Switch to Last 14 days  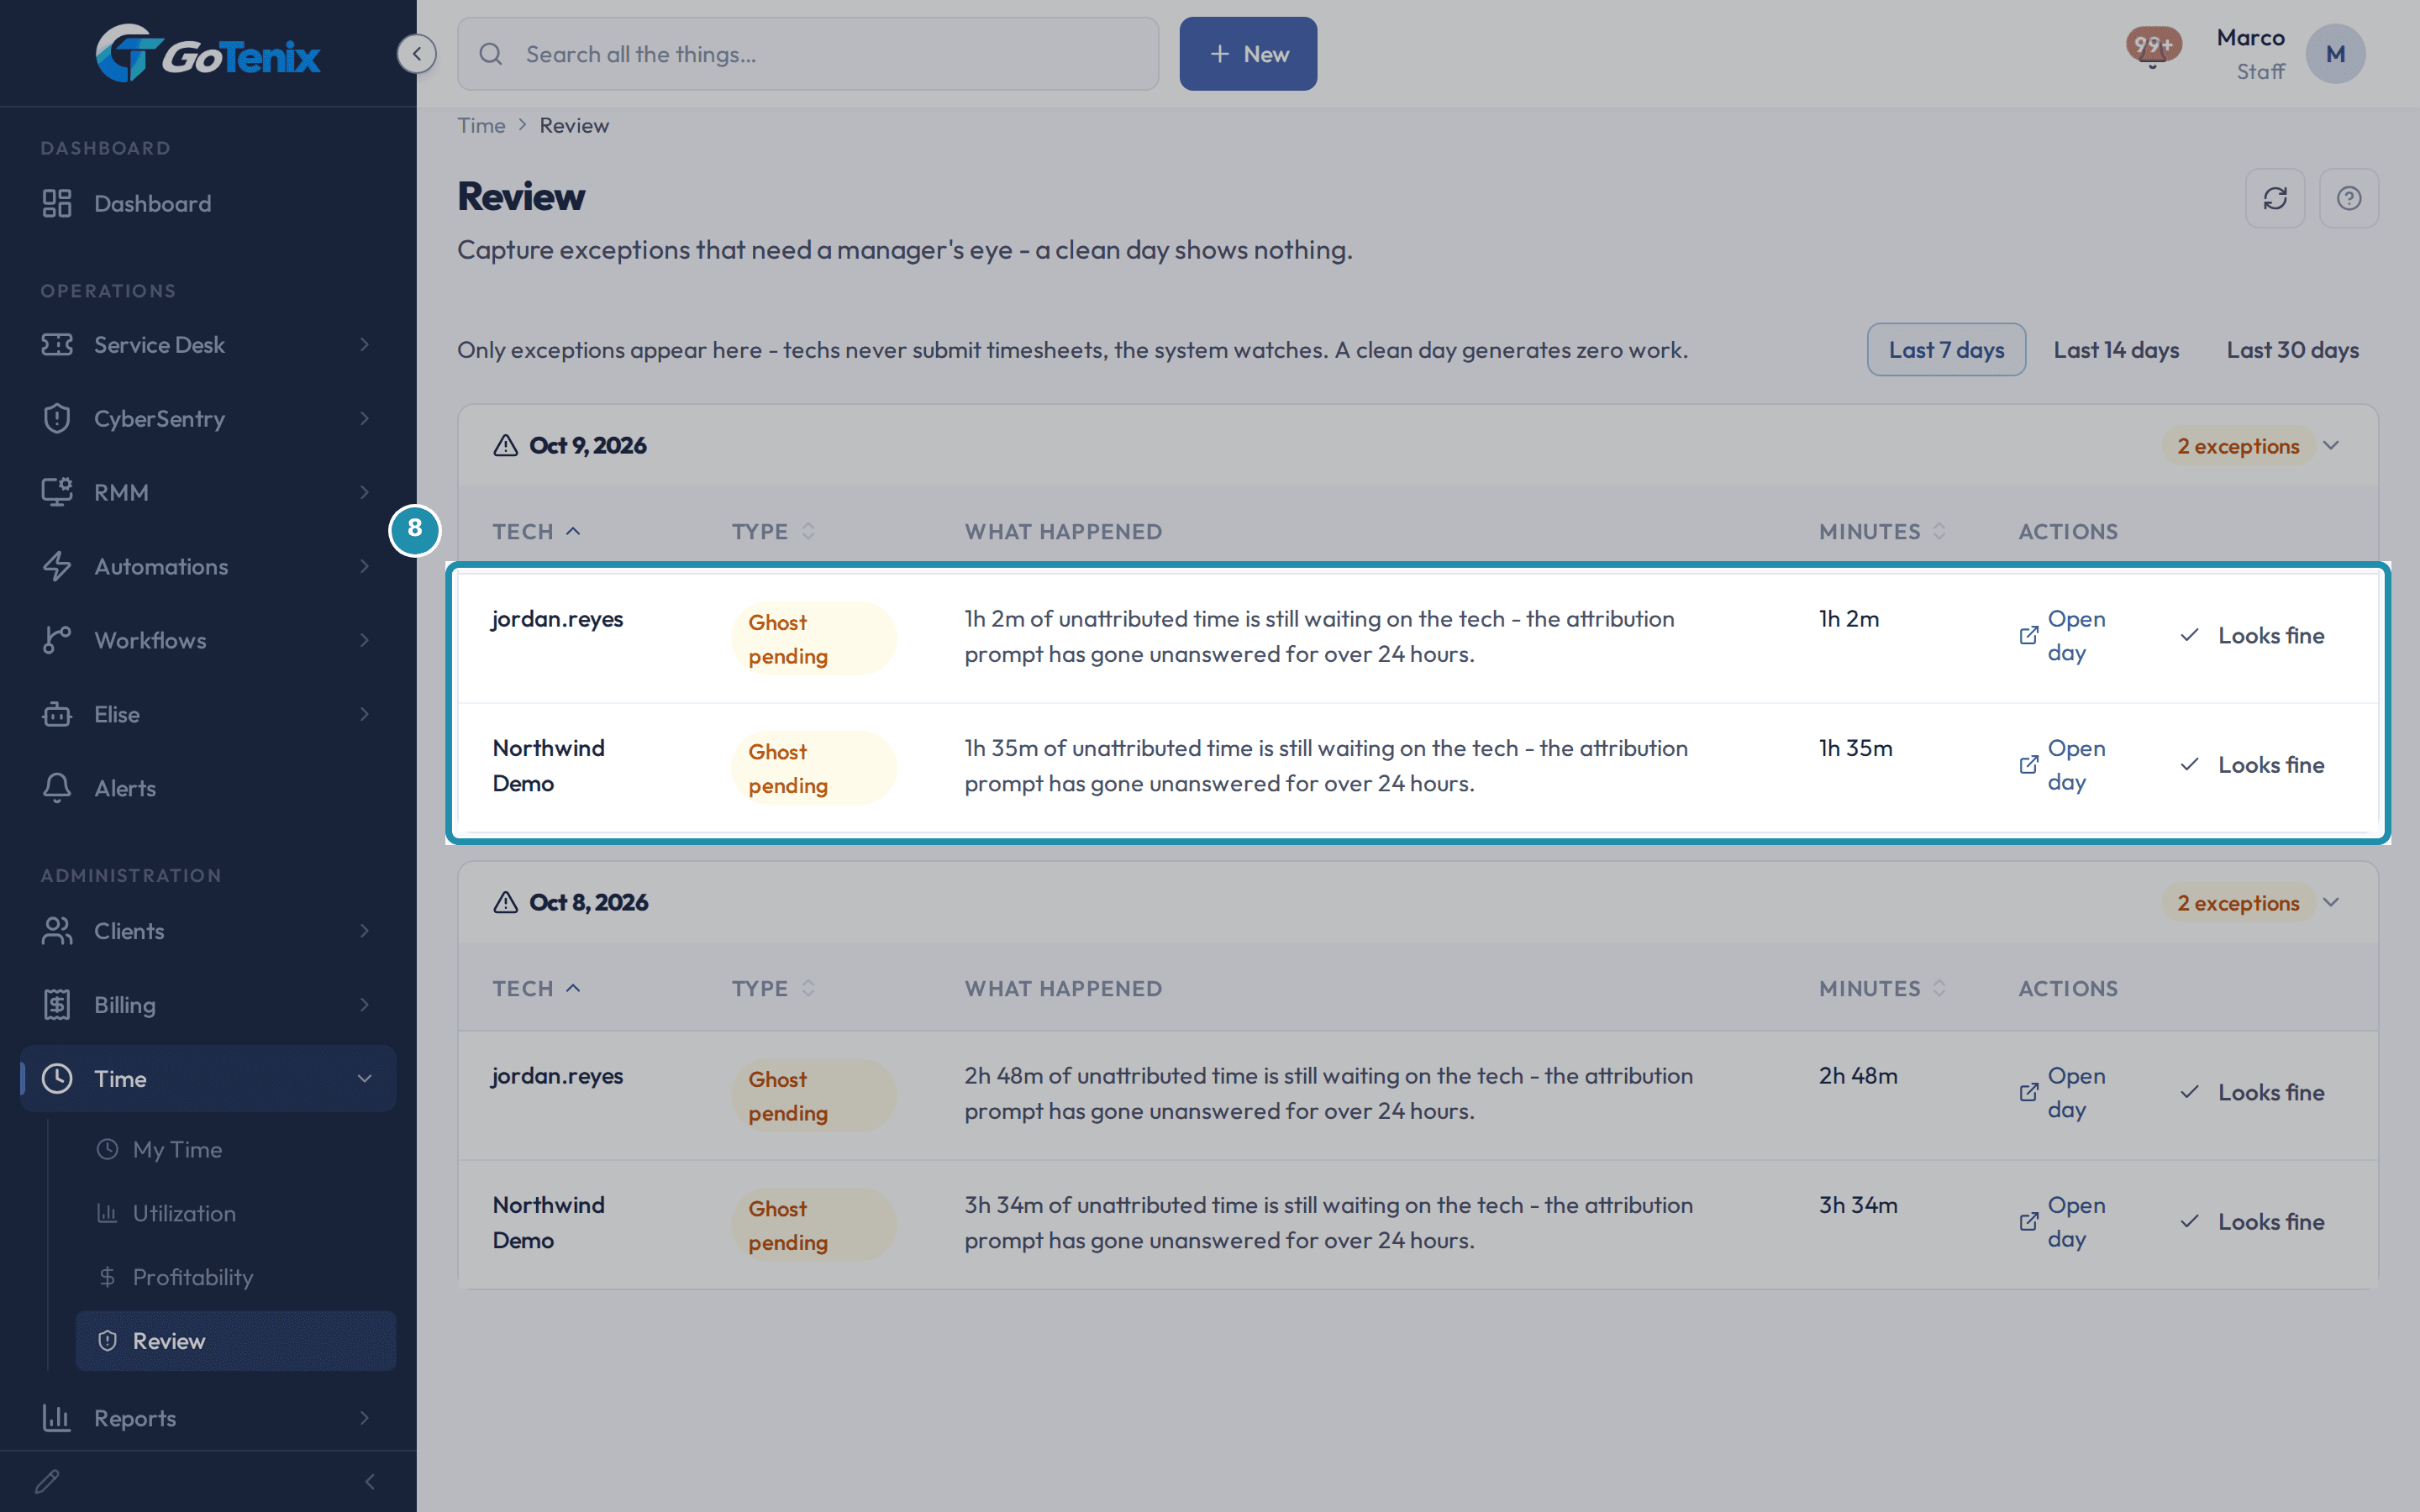2116,350
